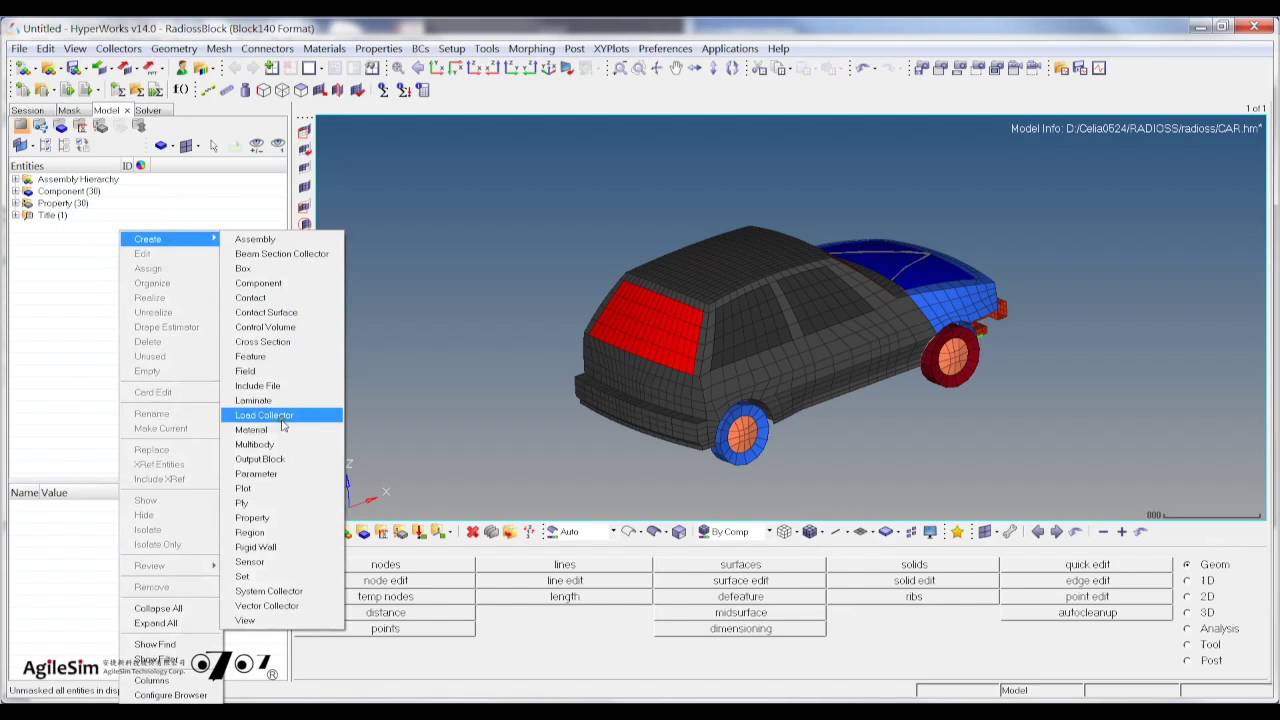Click the monitor display icon in bottom toolbar
The width and height of the screenshot is (1280, 720).
pos(930,532)
